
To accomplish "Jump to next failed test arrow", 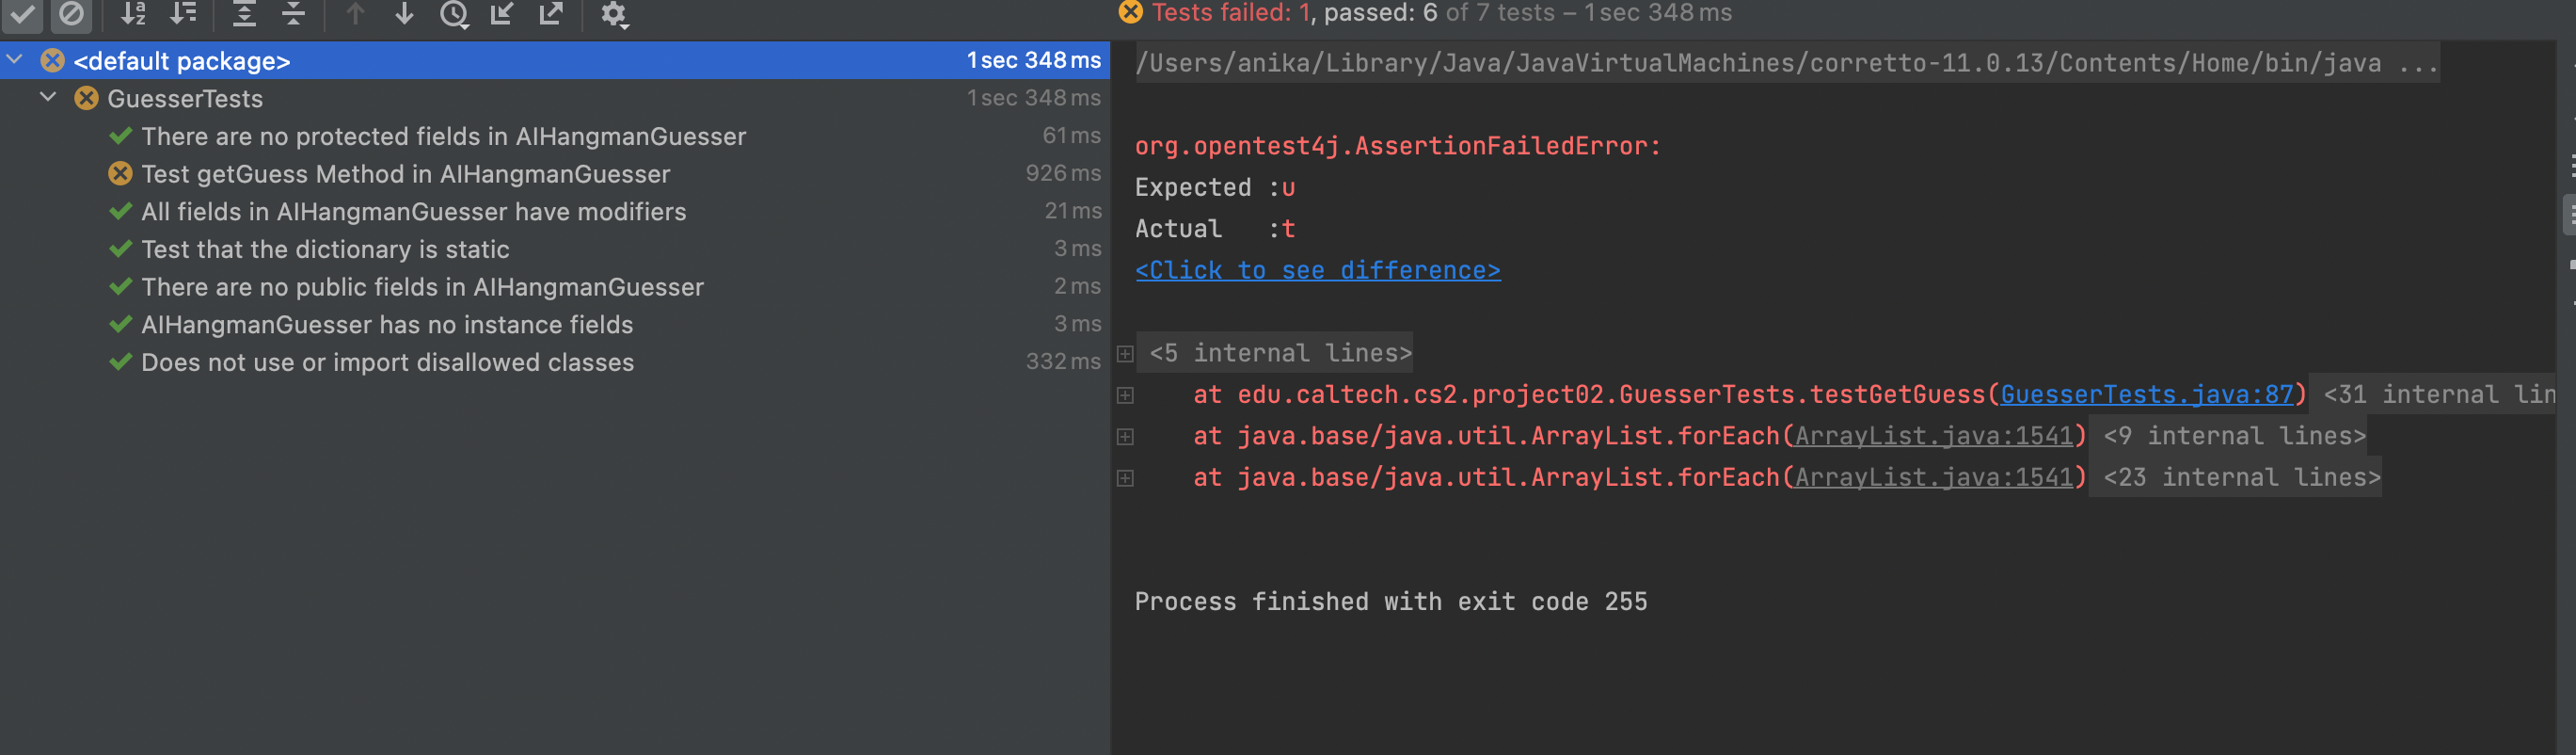I will [404, 14].
